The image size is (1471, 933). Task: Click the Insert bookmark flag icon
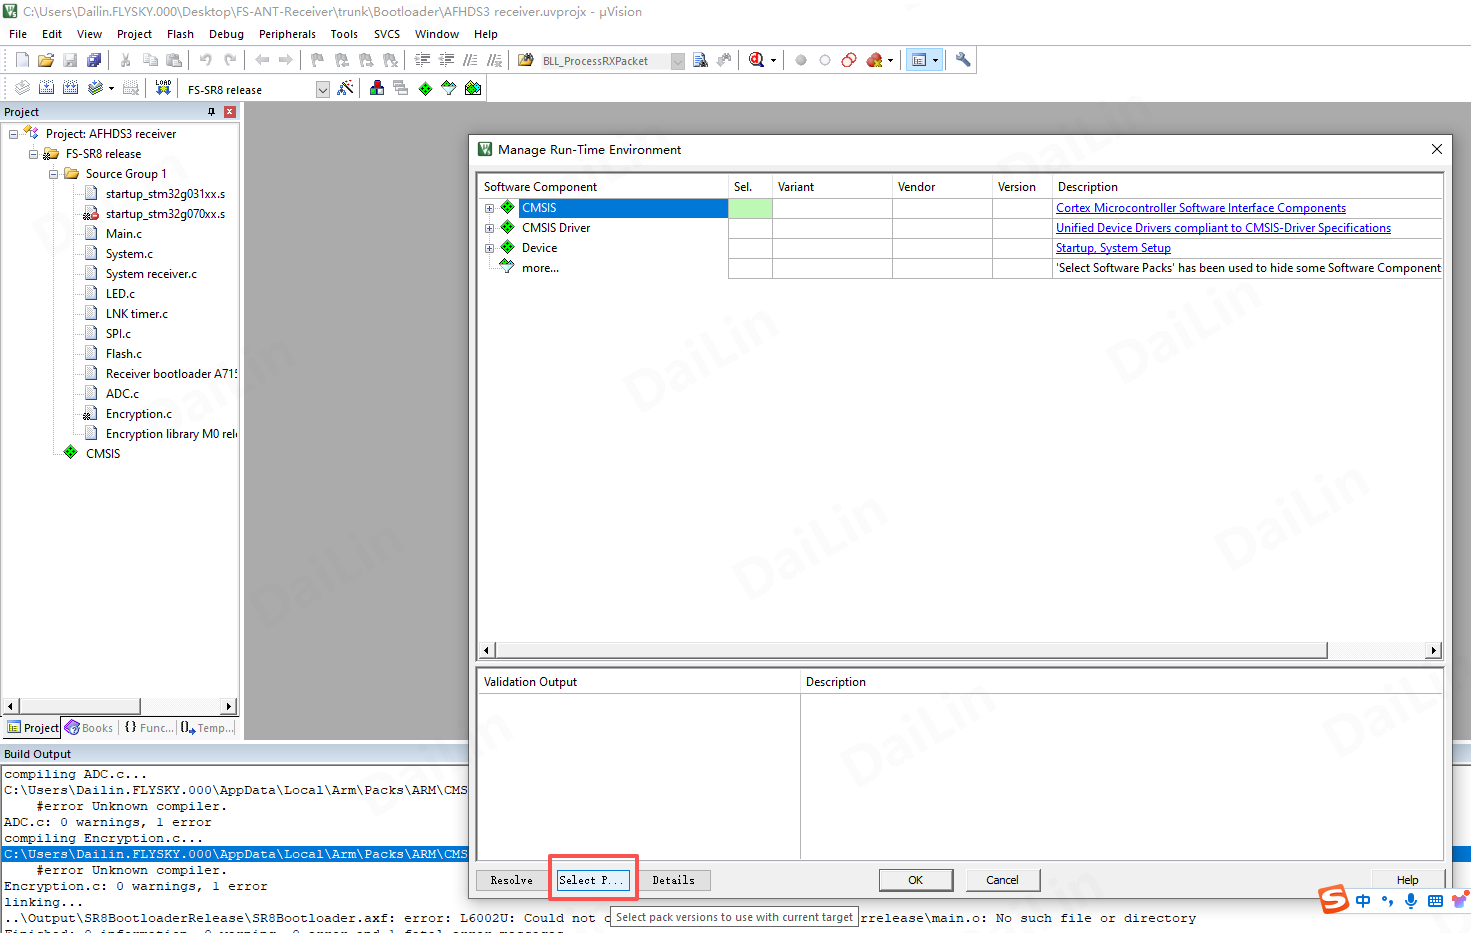317,60
